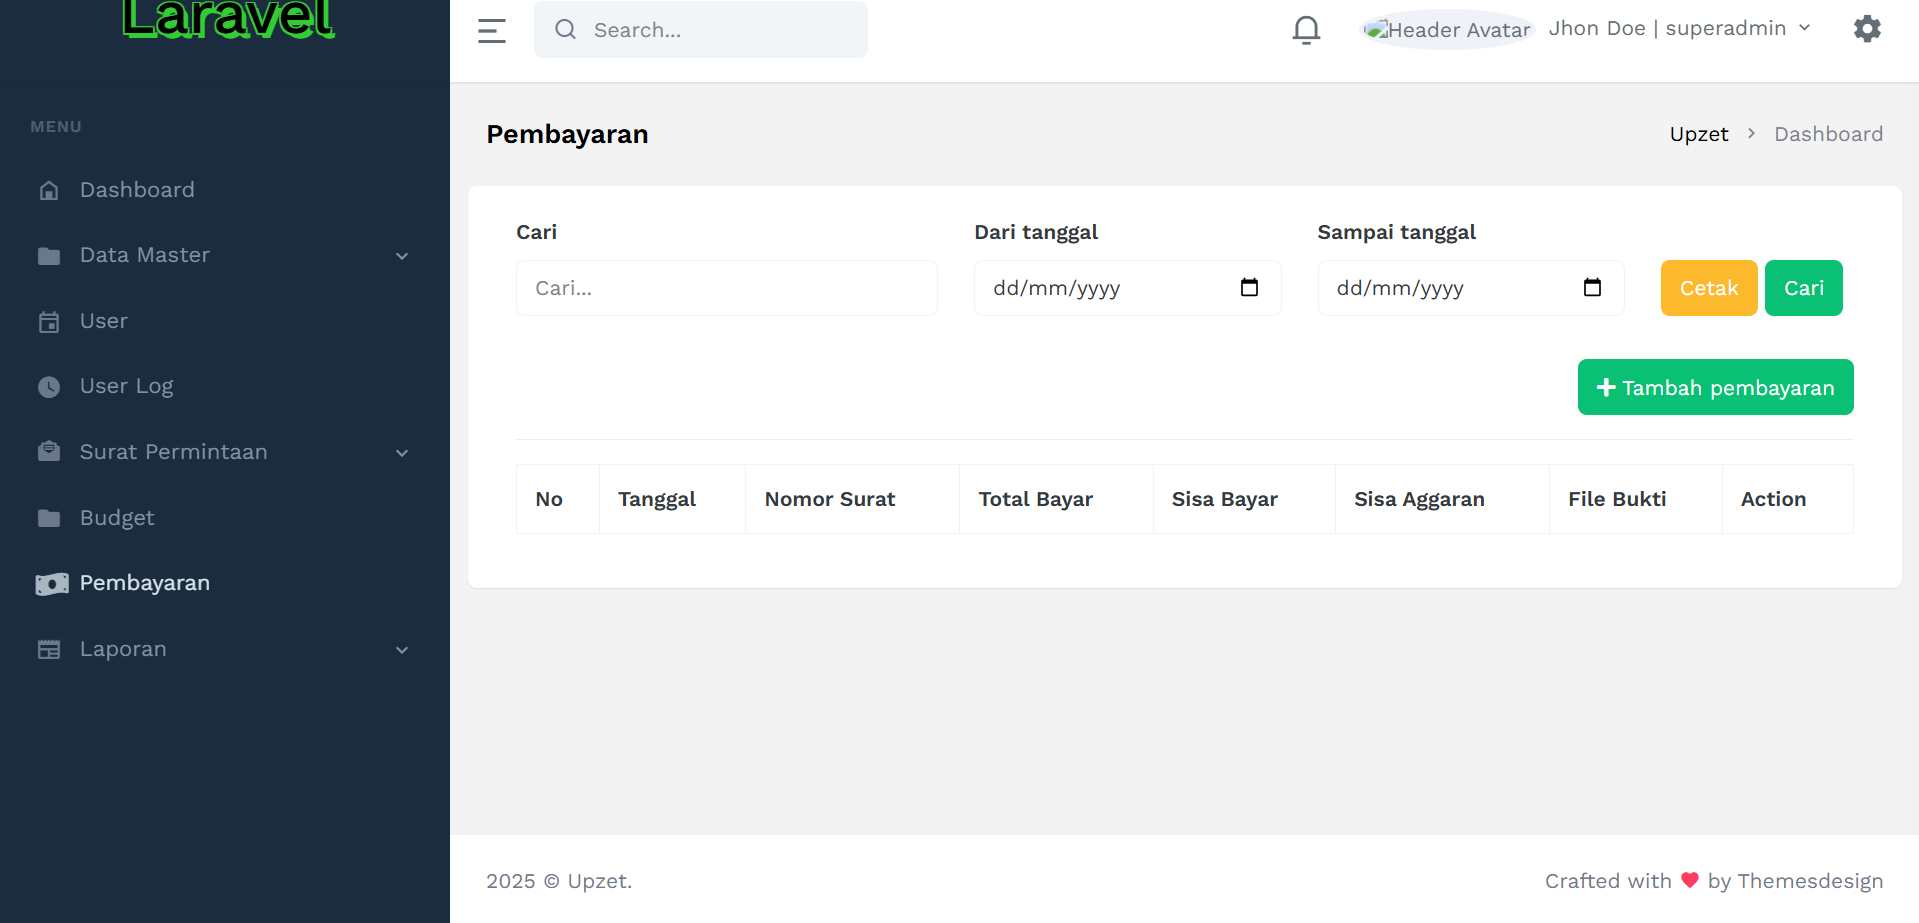Click the Header Avatar image
Viewport: 1919px width, 923px height.
coord(1447,30)
